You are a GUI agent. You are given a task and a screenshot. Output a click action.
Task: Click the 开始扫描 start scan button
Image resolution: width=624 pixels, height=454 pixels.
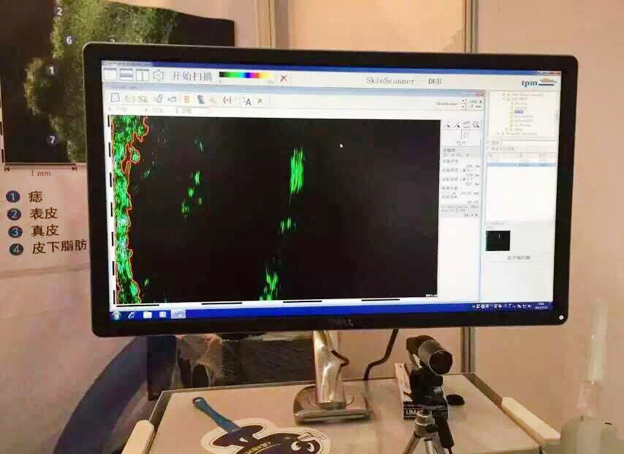point(192,76)
